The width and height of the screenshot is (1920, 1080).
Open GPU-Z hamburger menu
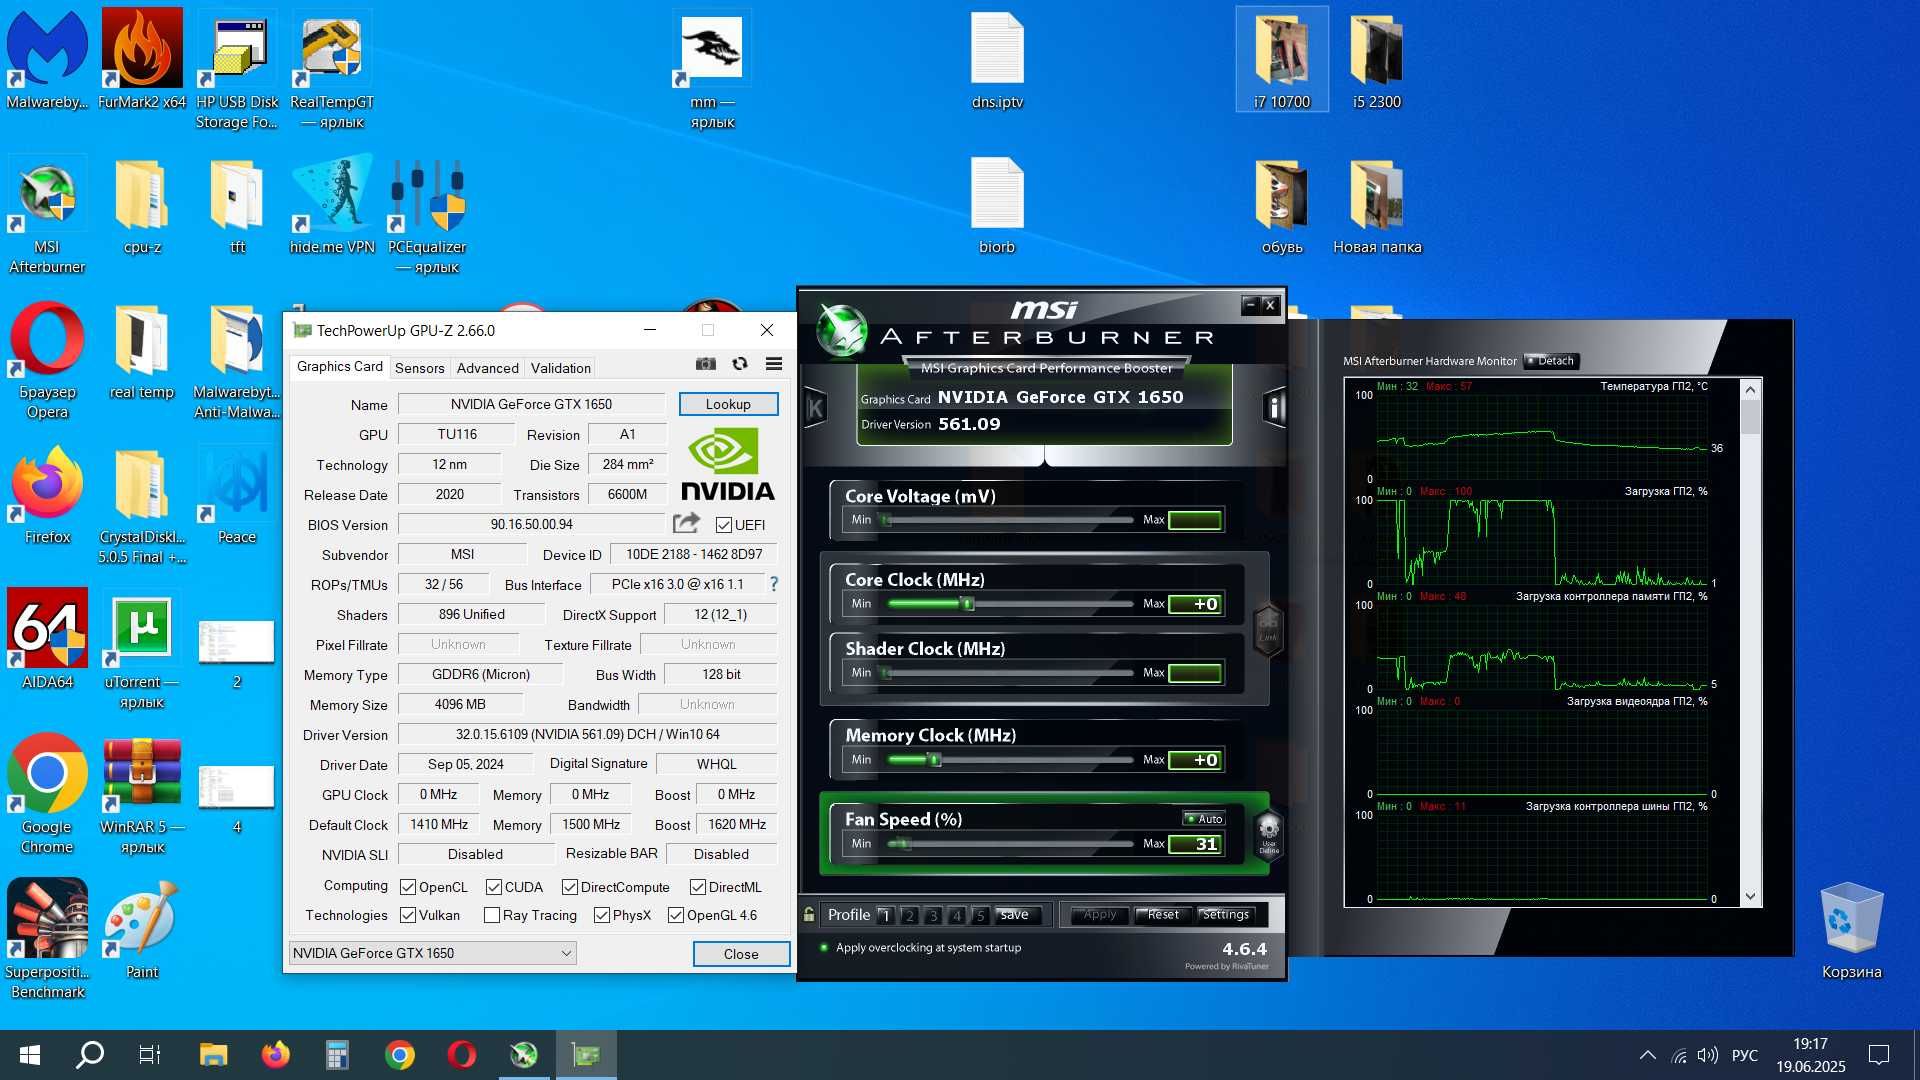pyautogui.click(x=774, y=364)
